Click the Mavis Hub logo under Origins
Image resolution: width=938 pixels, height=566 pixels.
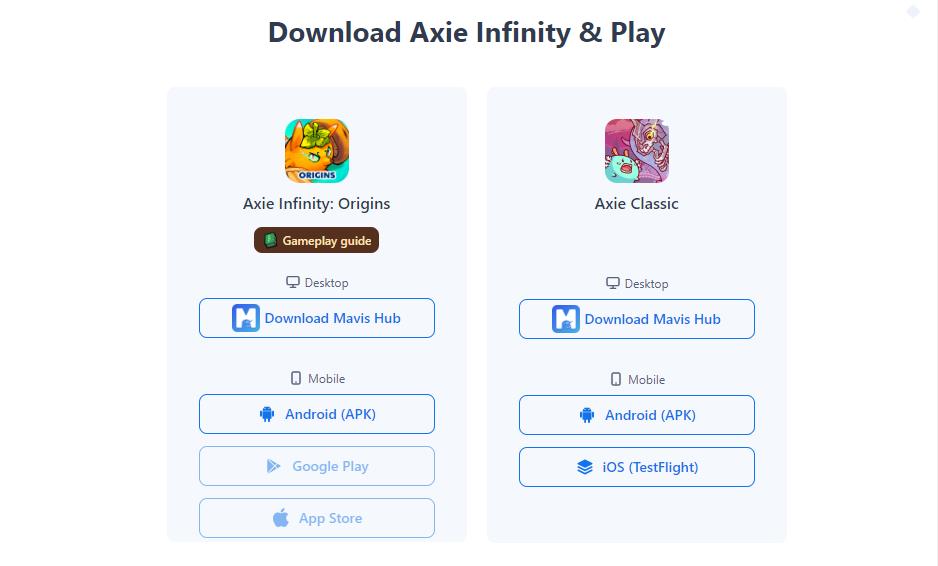tap(246, 318)
